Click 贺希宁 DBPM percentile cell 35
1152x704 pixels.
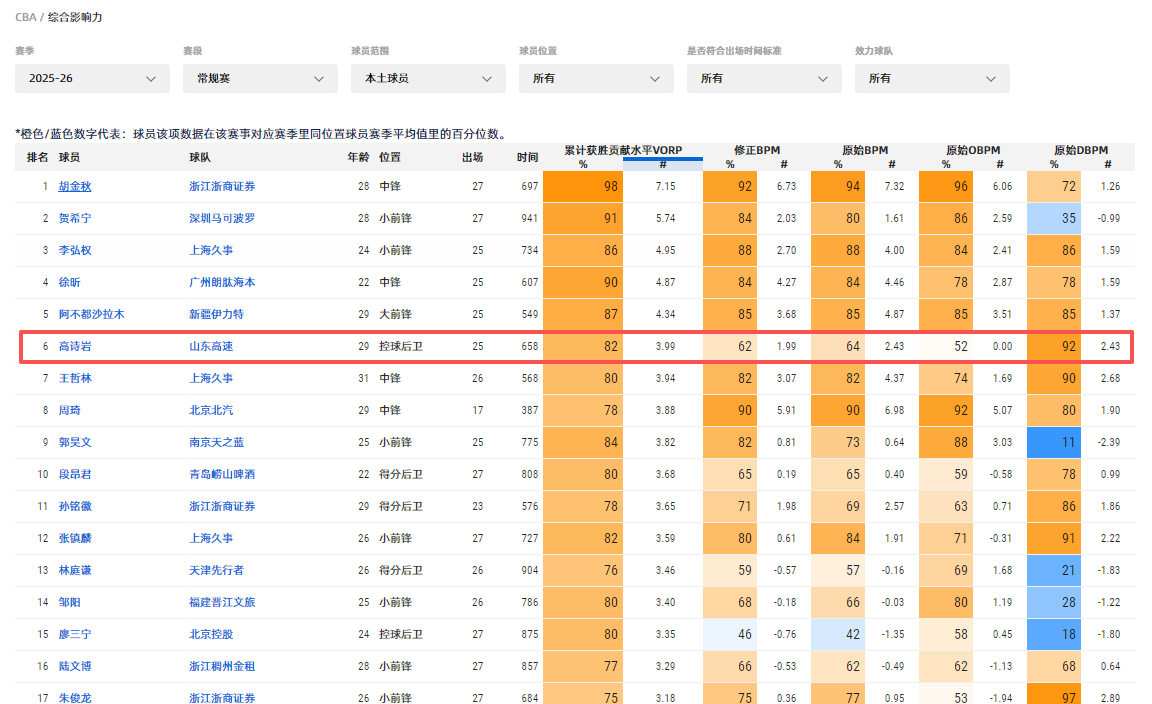coord(1054,218)
